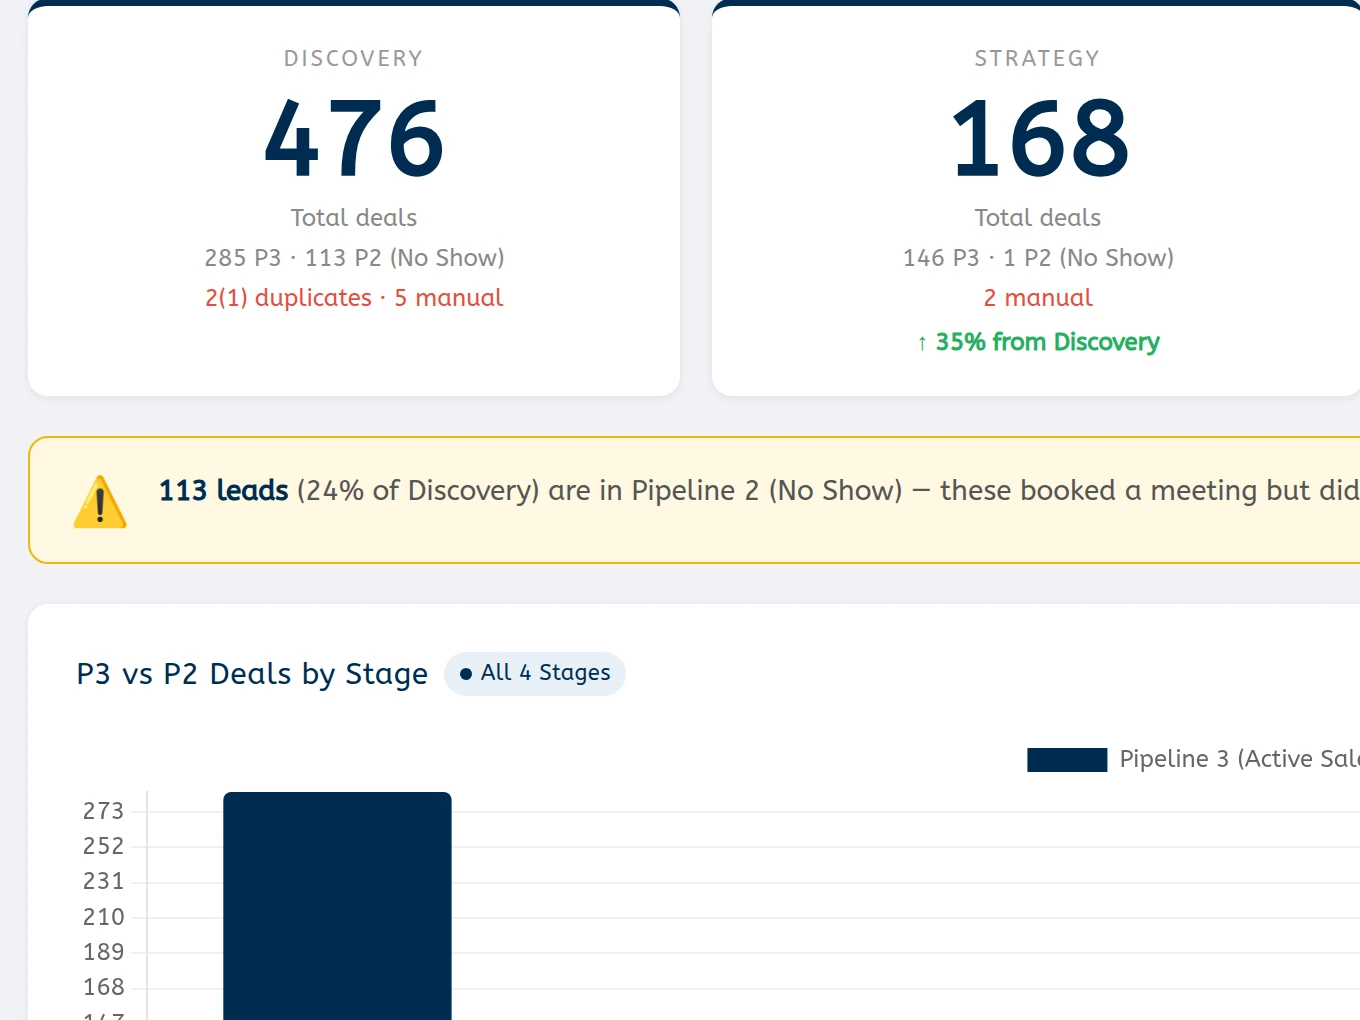Click '2 manual' red text in Strategy card
This screenshot has height=1020, width=1360.
[1038, 298]
